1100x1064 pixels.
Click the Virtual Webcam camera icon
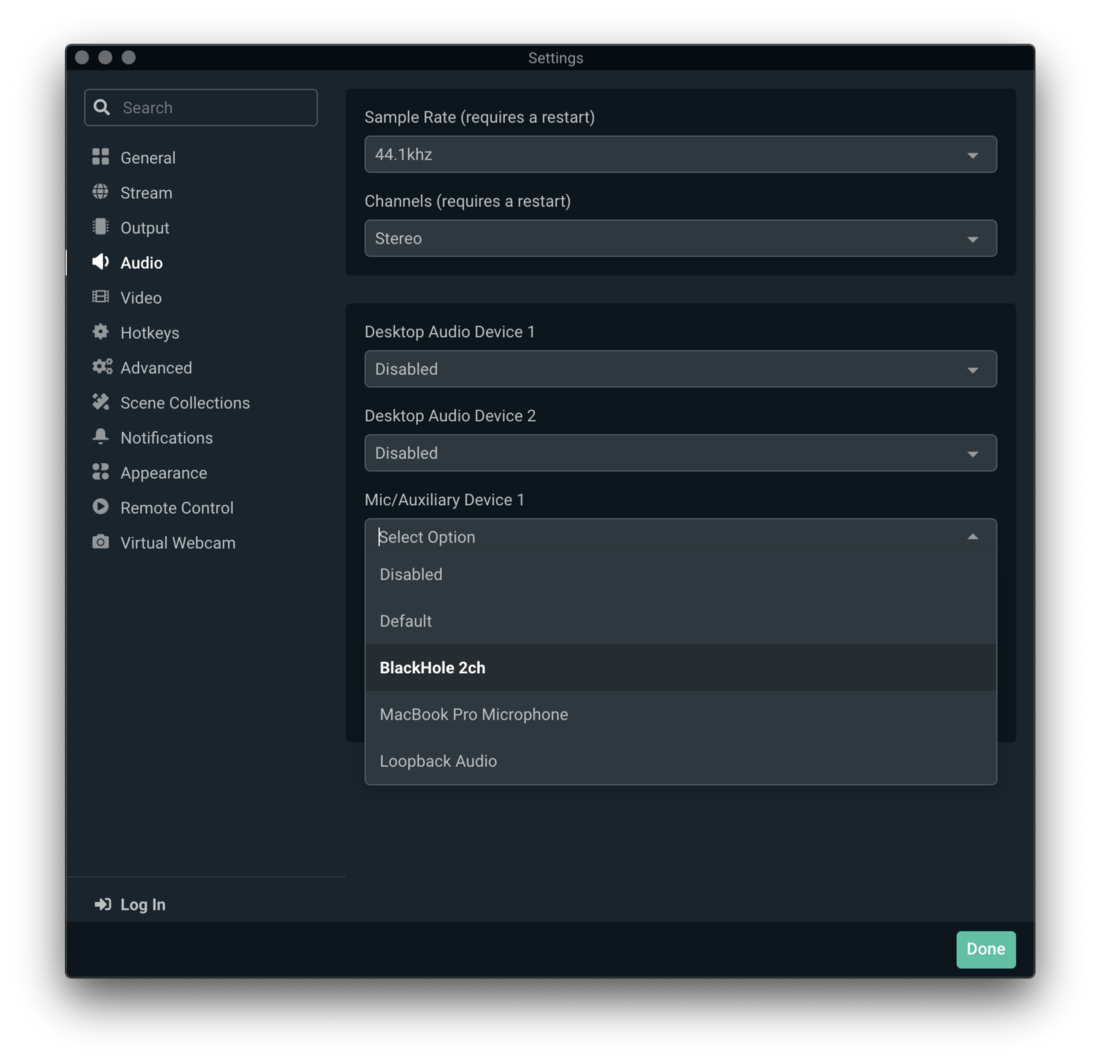click(100, 542)
